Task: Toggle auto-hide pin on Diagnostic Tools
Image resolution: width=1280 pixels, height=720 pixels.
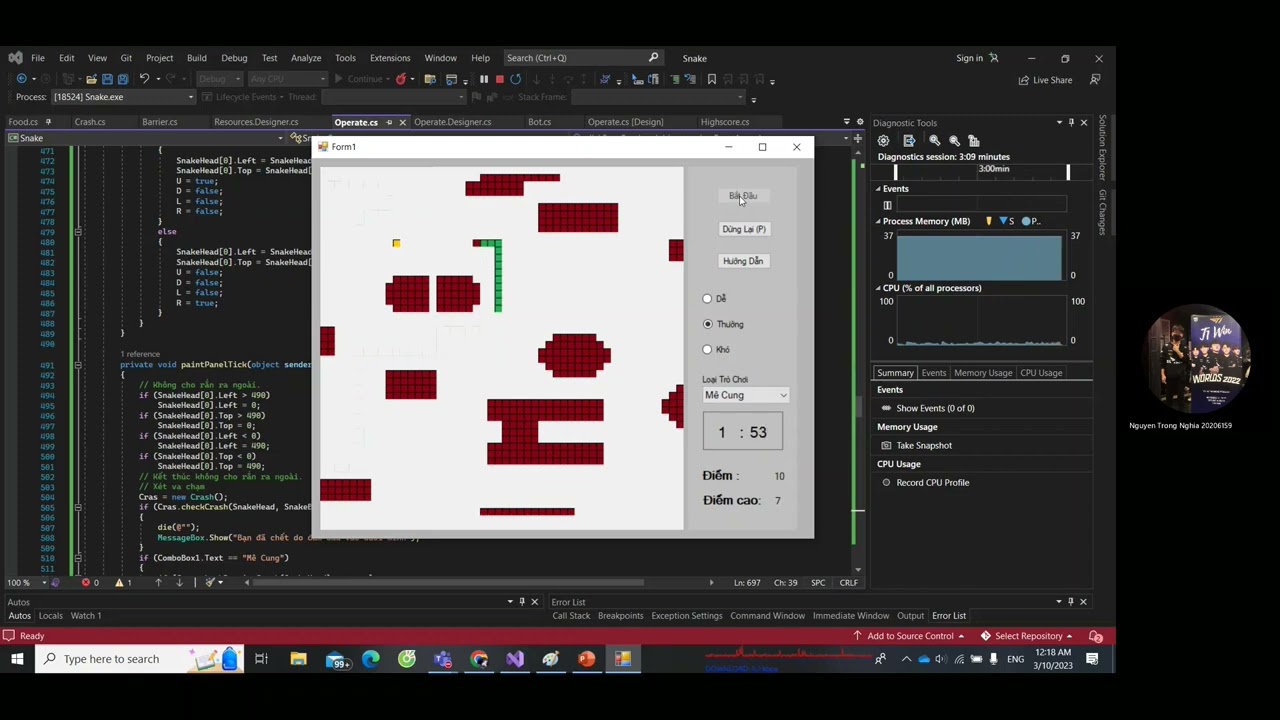Action: coord(1071,123)
